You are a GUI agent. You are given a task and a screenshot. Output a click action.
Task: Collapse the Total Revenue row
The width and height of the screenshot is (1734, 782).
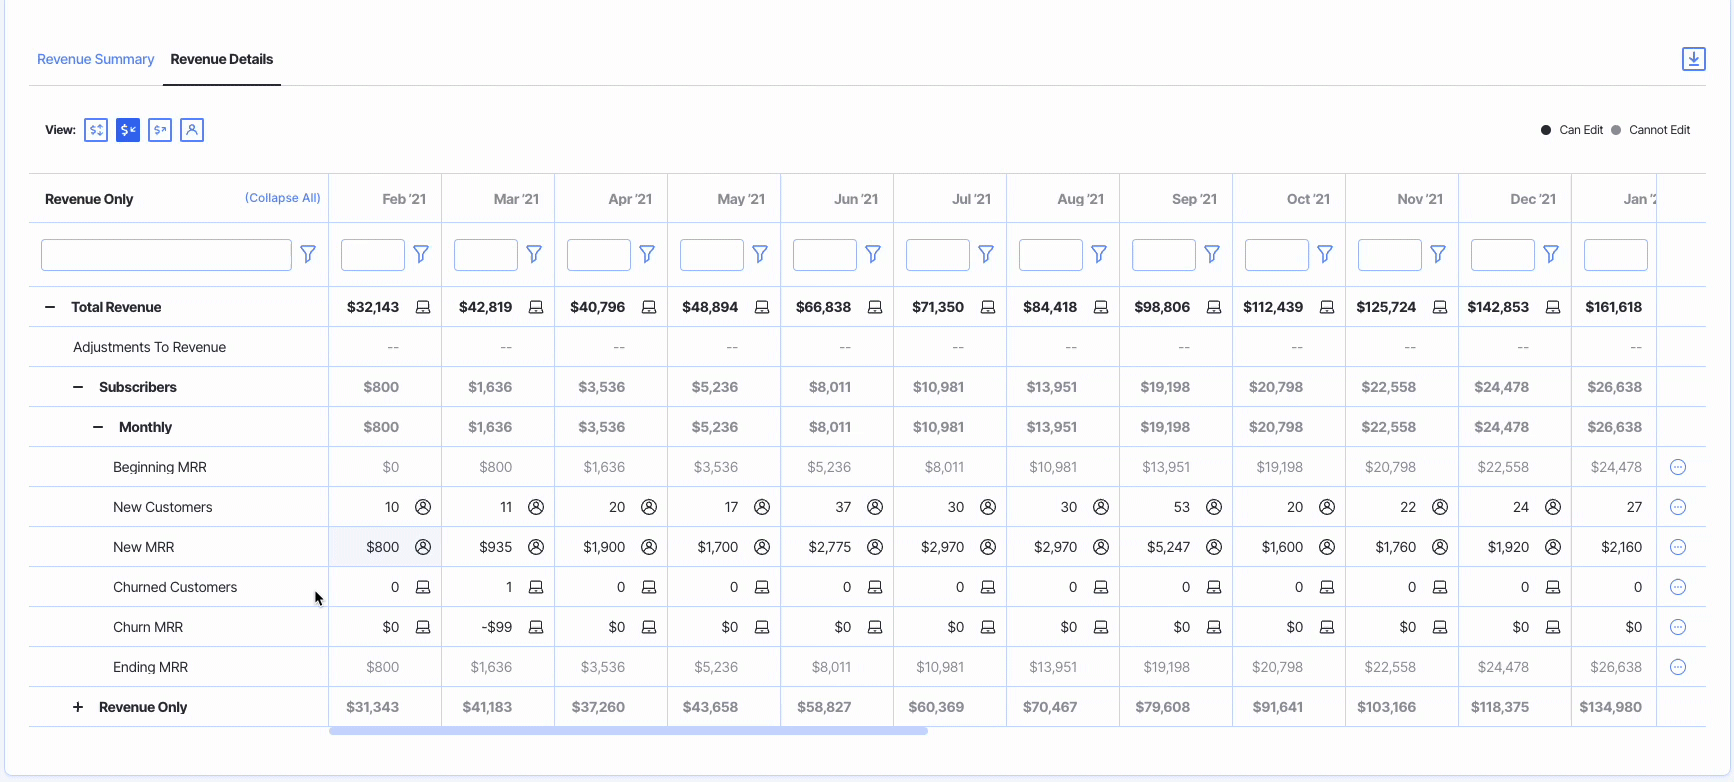tap(50, 307)
